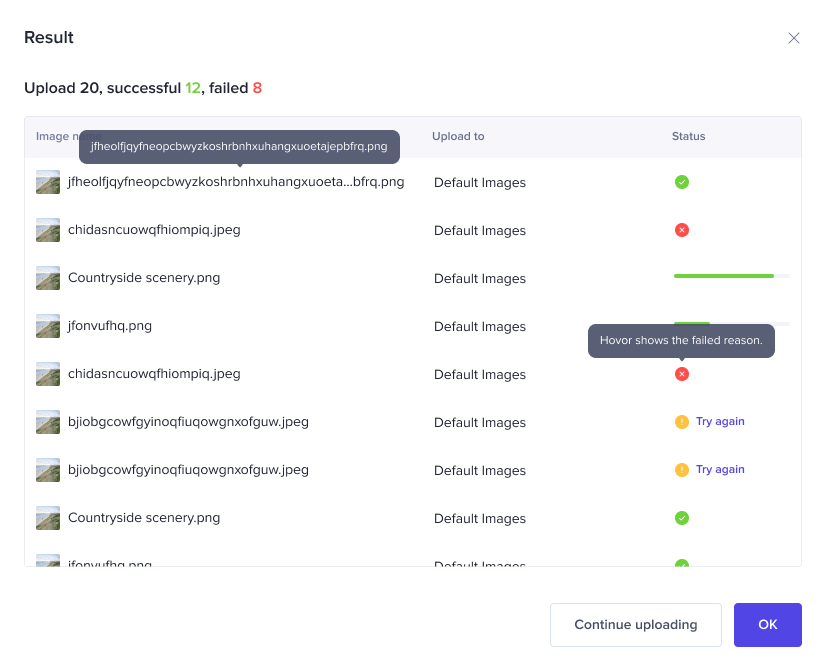Click green success icon for jfheolfjqyf file
Viewport: 826px width, 671px height.
pos(682,182)
